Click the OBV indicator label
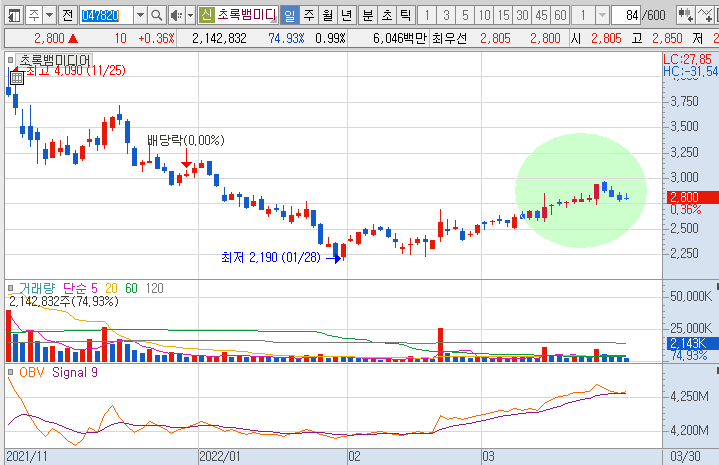The image size is (719, 465). (x=31, y=372)
